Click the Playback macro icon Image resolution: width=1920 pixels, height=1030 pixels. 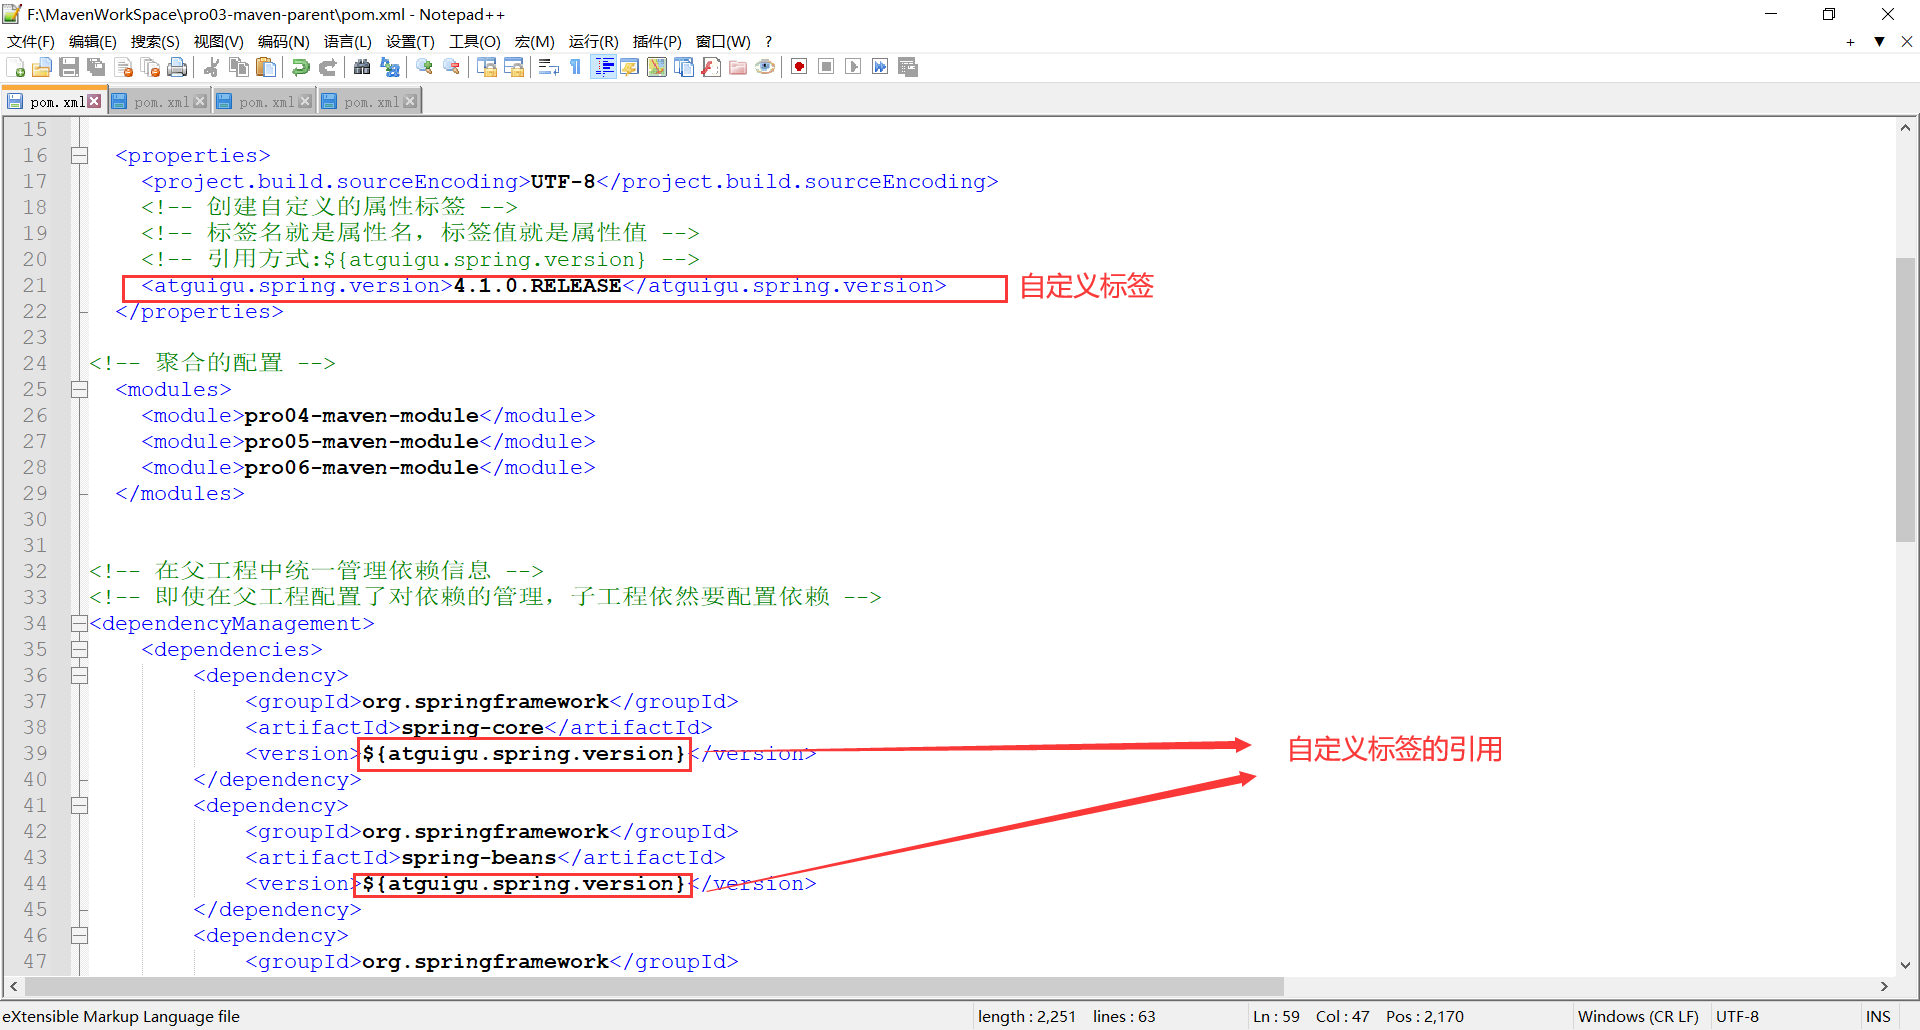click(x=853, y=67)
